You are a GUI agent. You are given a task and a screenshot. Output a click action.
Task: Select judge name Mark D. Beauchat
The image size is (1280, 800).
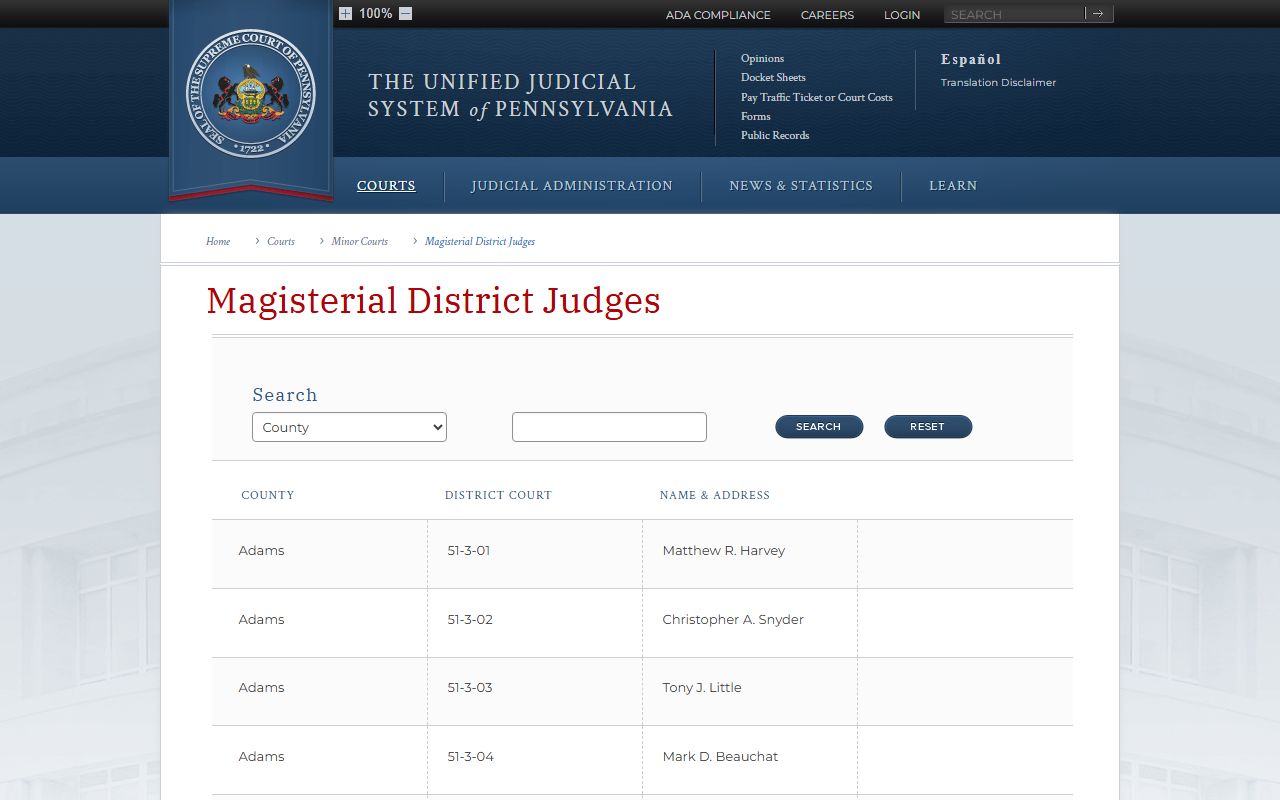point(720,757)
